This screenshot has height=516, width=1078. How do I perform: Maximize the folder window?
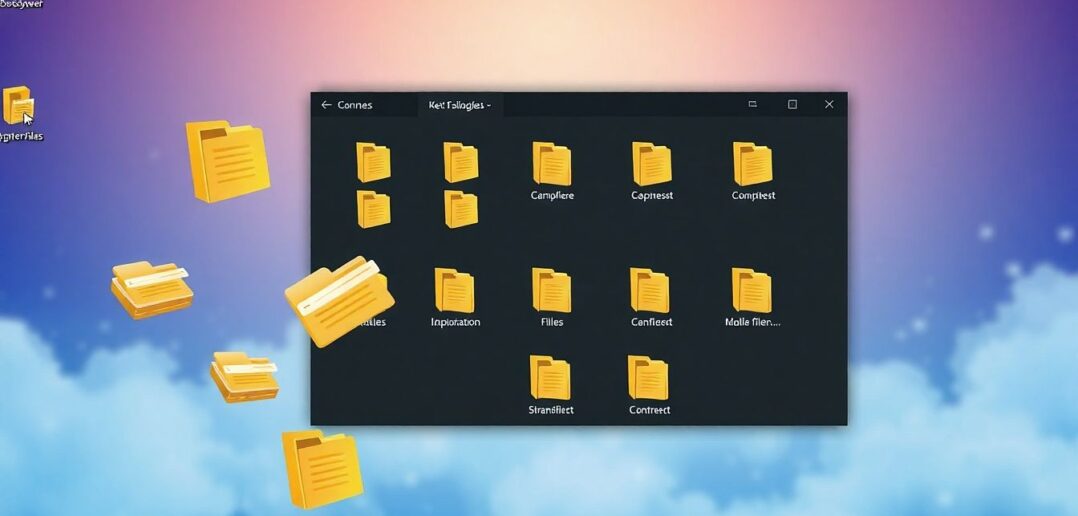tap(792, 105)
